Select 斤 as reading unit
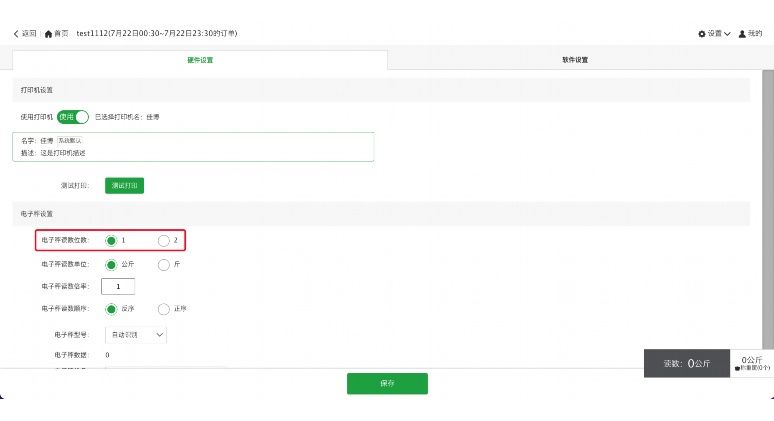The width and height of the screenshot is (774, 421). click(163, 265)
